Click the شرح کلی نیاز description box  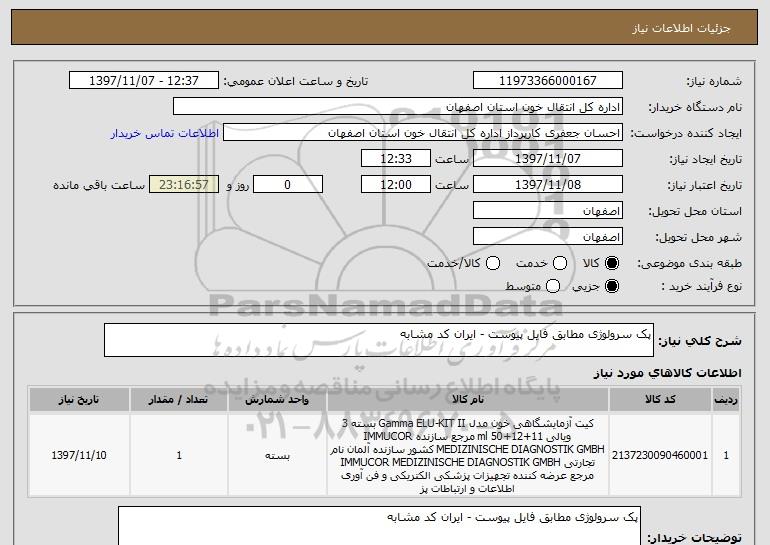pos(379,340)
